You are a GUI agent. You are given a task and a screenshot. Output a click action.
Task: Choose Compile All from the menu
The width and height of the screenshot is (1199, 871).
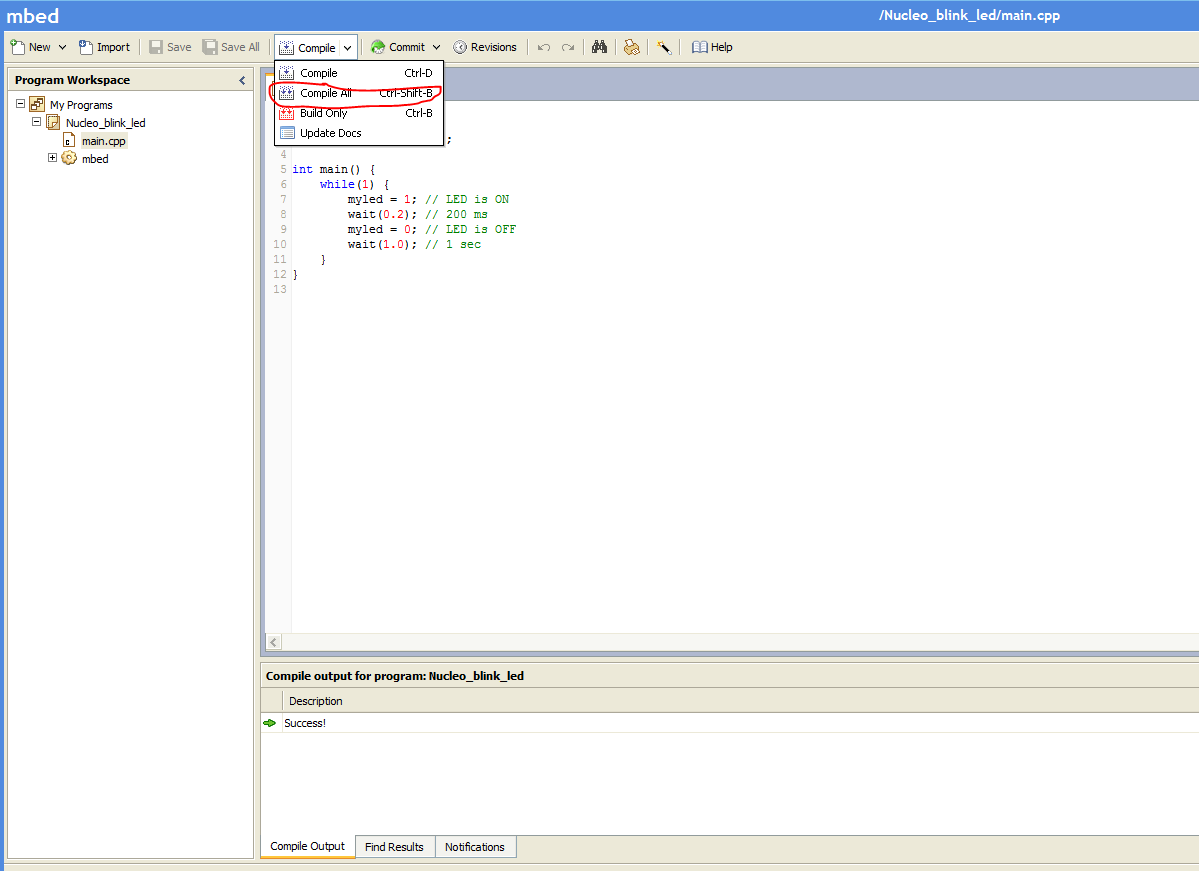click(x=326, y=93)
